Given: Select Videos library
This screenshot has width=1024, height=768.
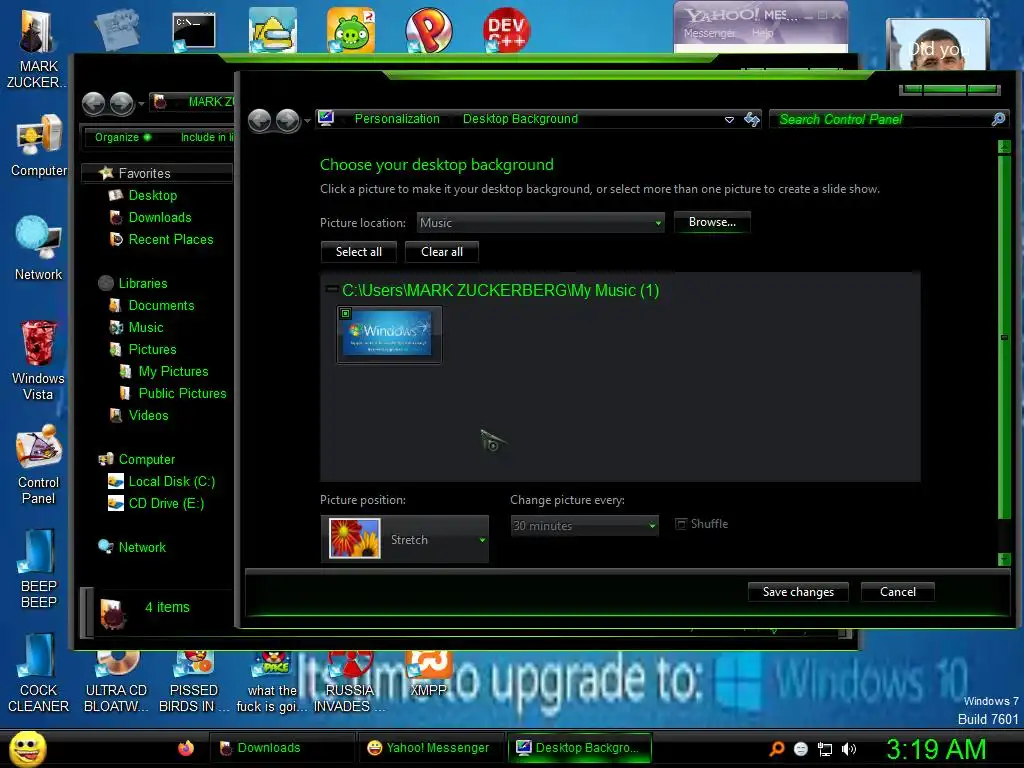Looking at the screenshot, I should pyautogui.click(x=148, y=415).
